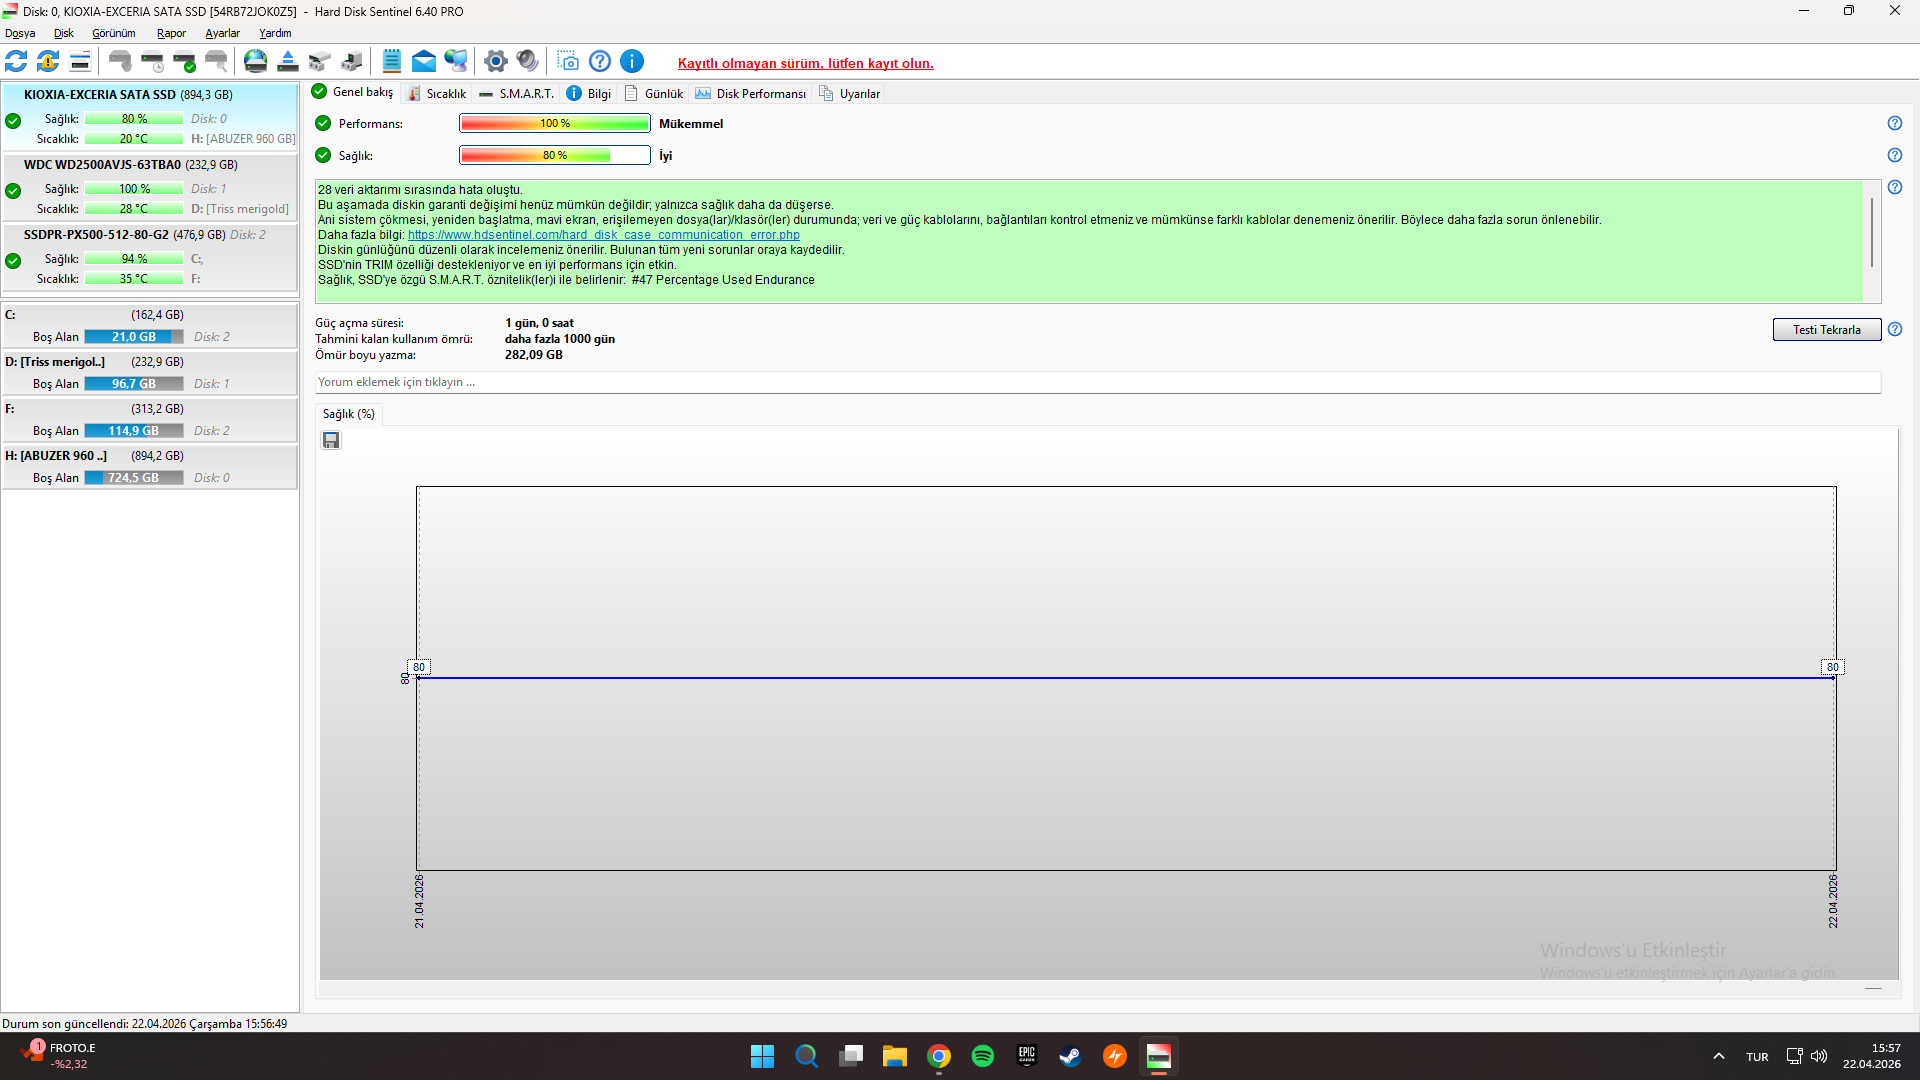Click the help icon next to Testi Tekrarla

tap(1895, 330)
